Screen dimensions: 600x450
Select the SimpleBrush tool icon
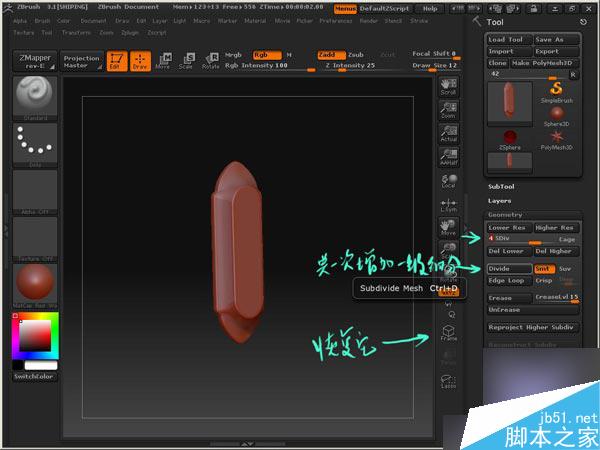tap(556, 92)
